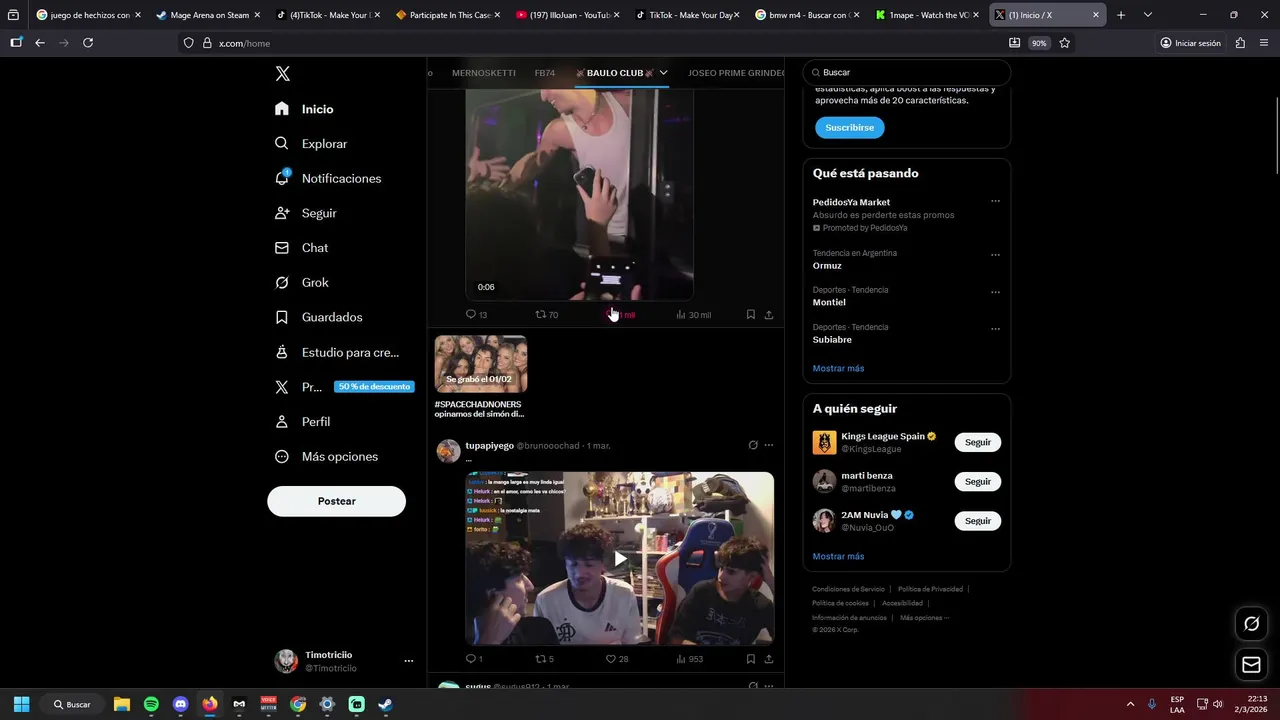This screenshot has height=720, width=1280.
Task: Open Notificaciones in the sidebar
Action: [328, 178]
